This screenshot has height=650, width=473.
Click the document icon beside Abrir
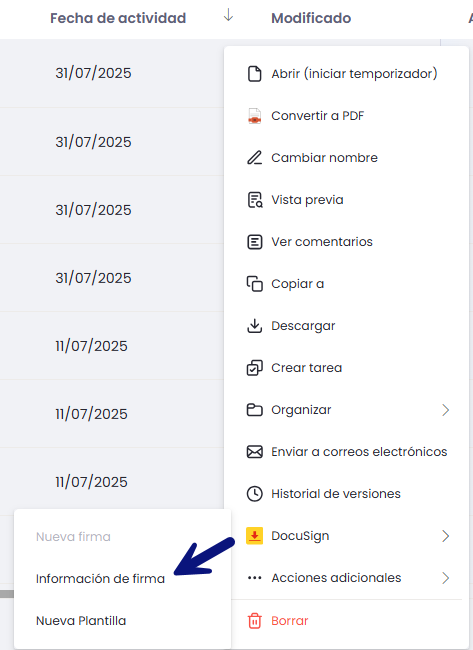255,74
